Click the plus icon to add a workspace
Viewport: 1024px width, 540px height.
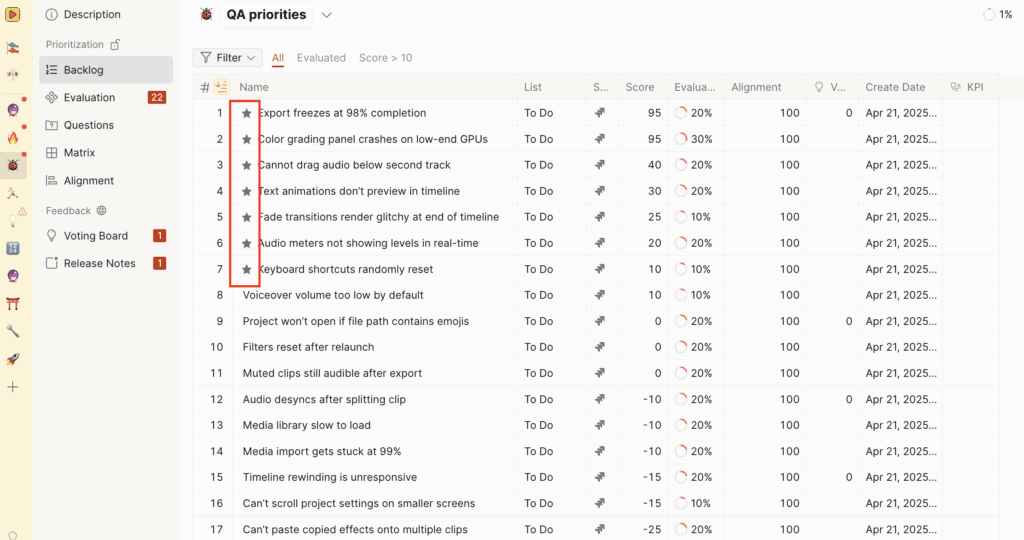[x=13, y=387]
